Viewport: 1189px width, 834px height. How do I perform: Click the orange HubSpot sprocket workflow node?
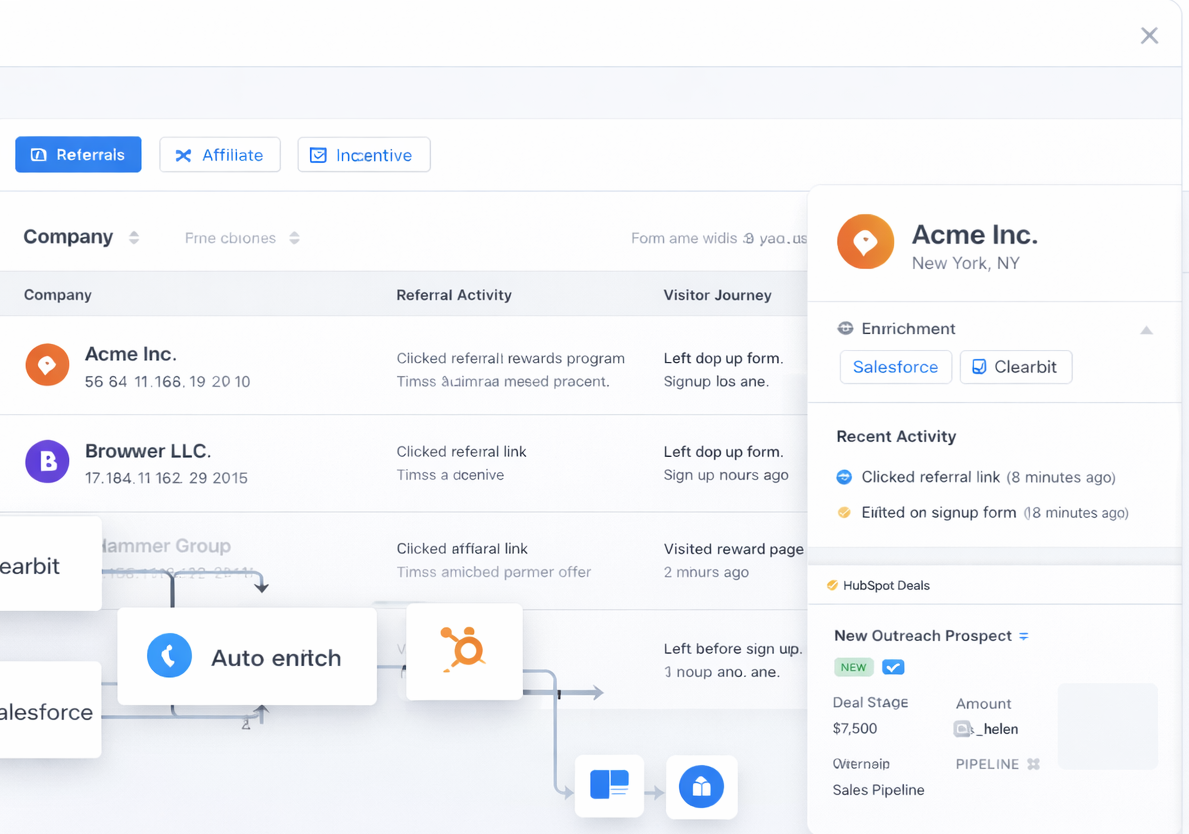pyautogui.click(x=464, y=650)
